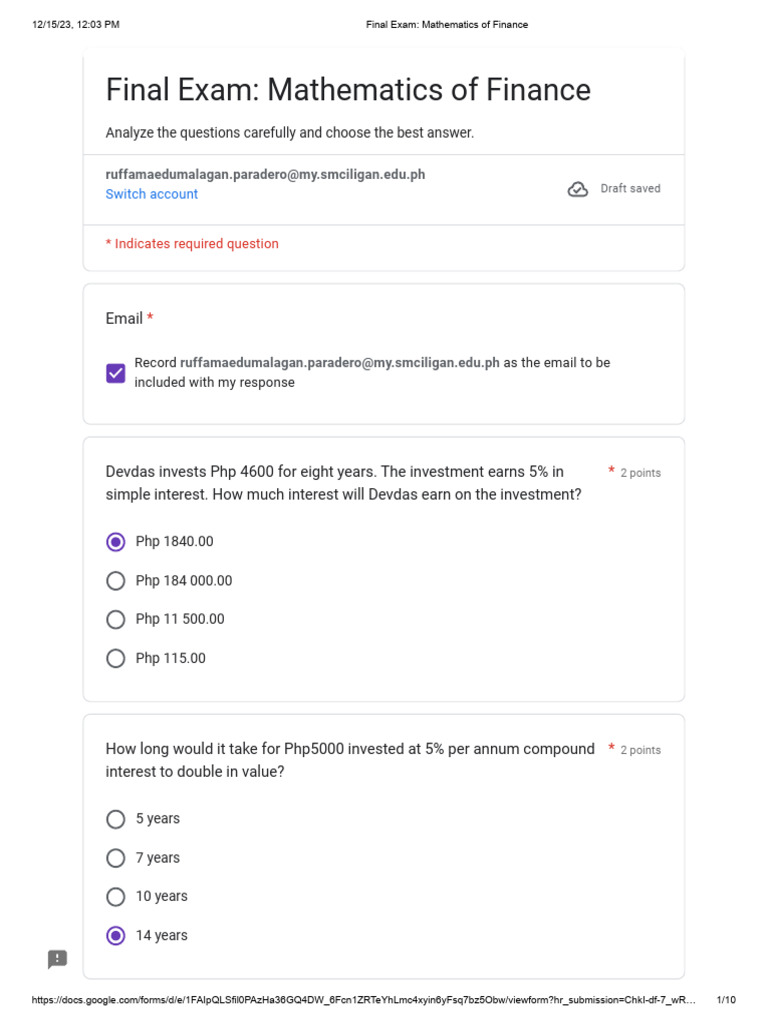
Task: Click the Email field label
Action: [124, 318]
